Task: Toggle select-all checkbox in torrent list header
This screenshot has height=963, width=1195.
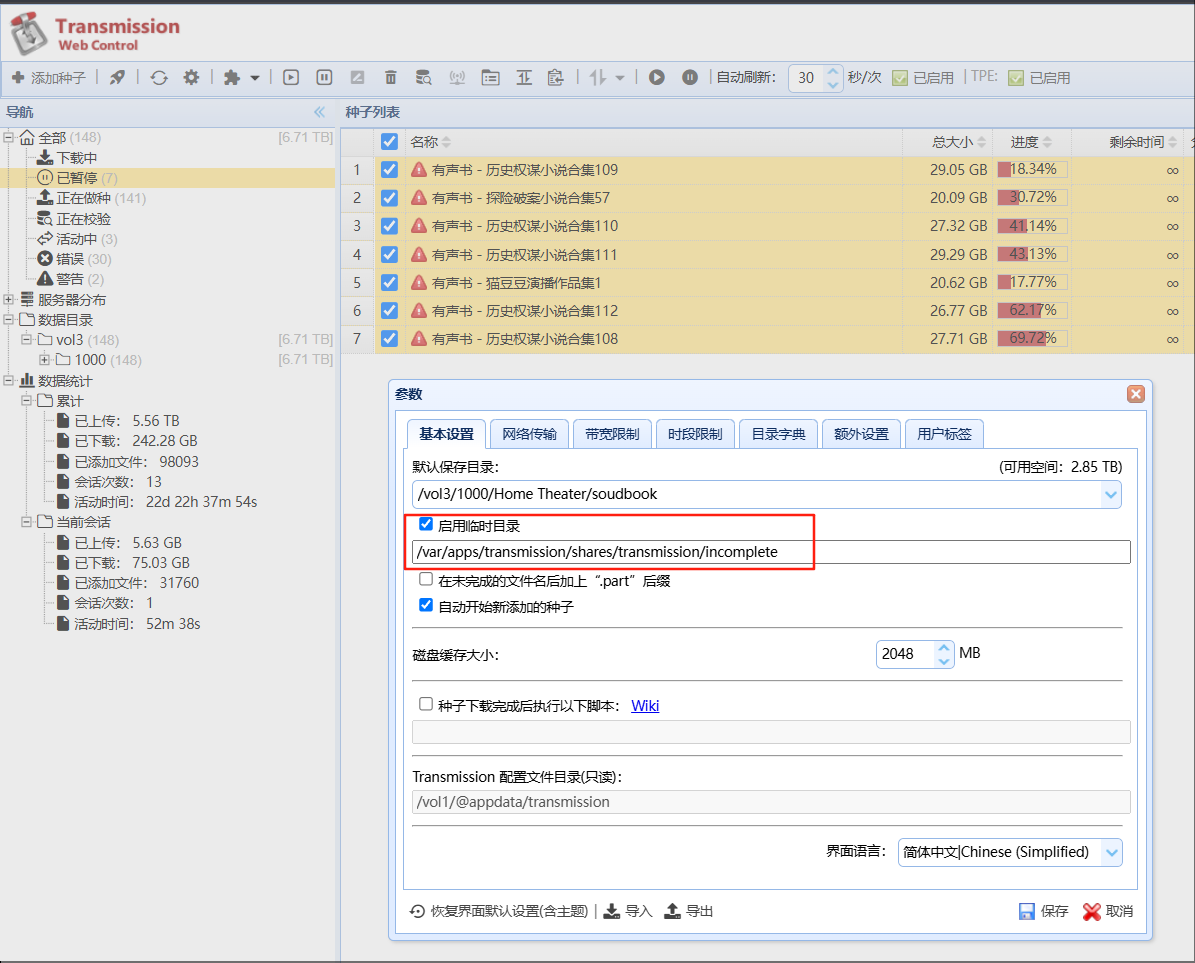Action: pyautogui.click(x=389, y=142)
